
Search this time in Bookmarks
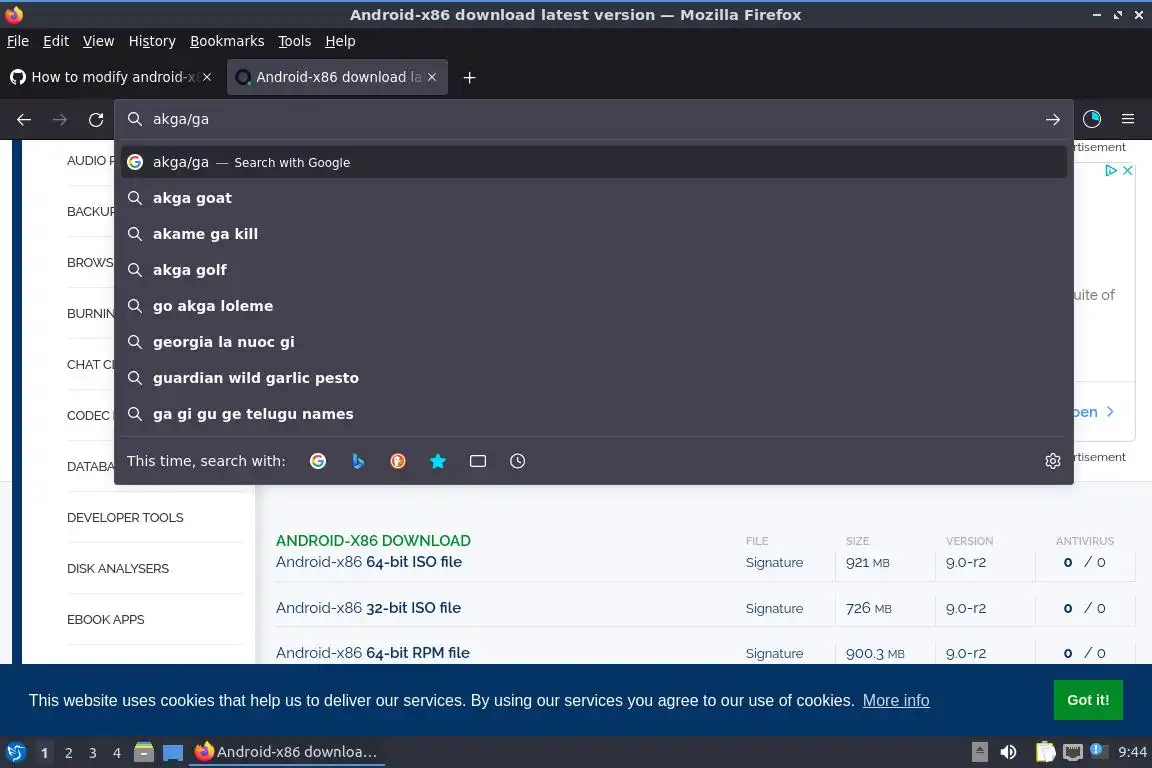pos(438,461)
